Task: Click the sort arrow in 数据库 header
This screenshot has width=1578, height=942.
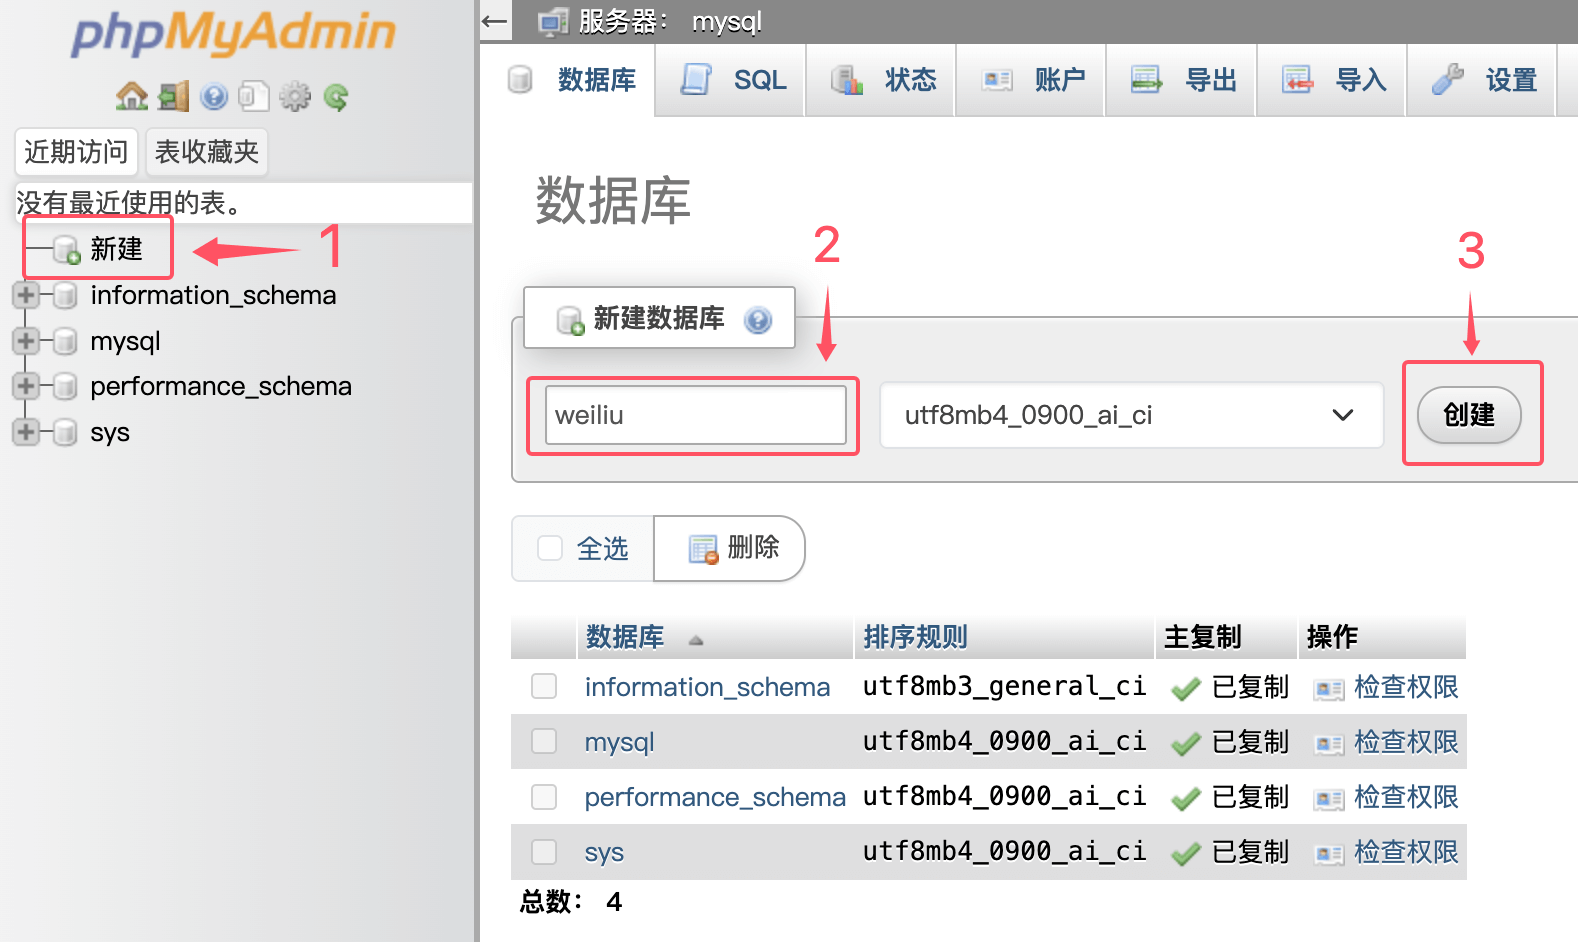Action: (x=696, y=640)
